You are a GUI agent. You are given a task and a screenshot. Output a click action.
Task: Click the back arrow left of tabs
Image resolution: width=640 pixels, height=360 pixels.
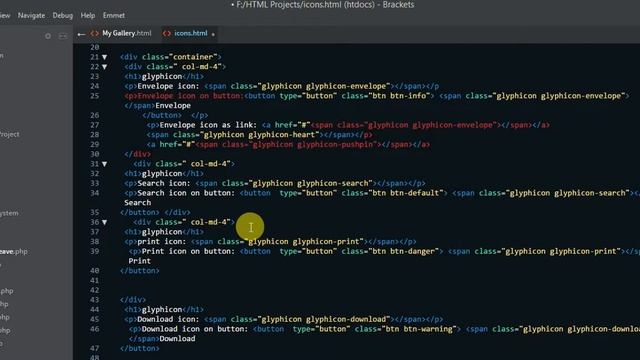pos(81,34)
